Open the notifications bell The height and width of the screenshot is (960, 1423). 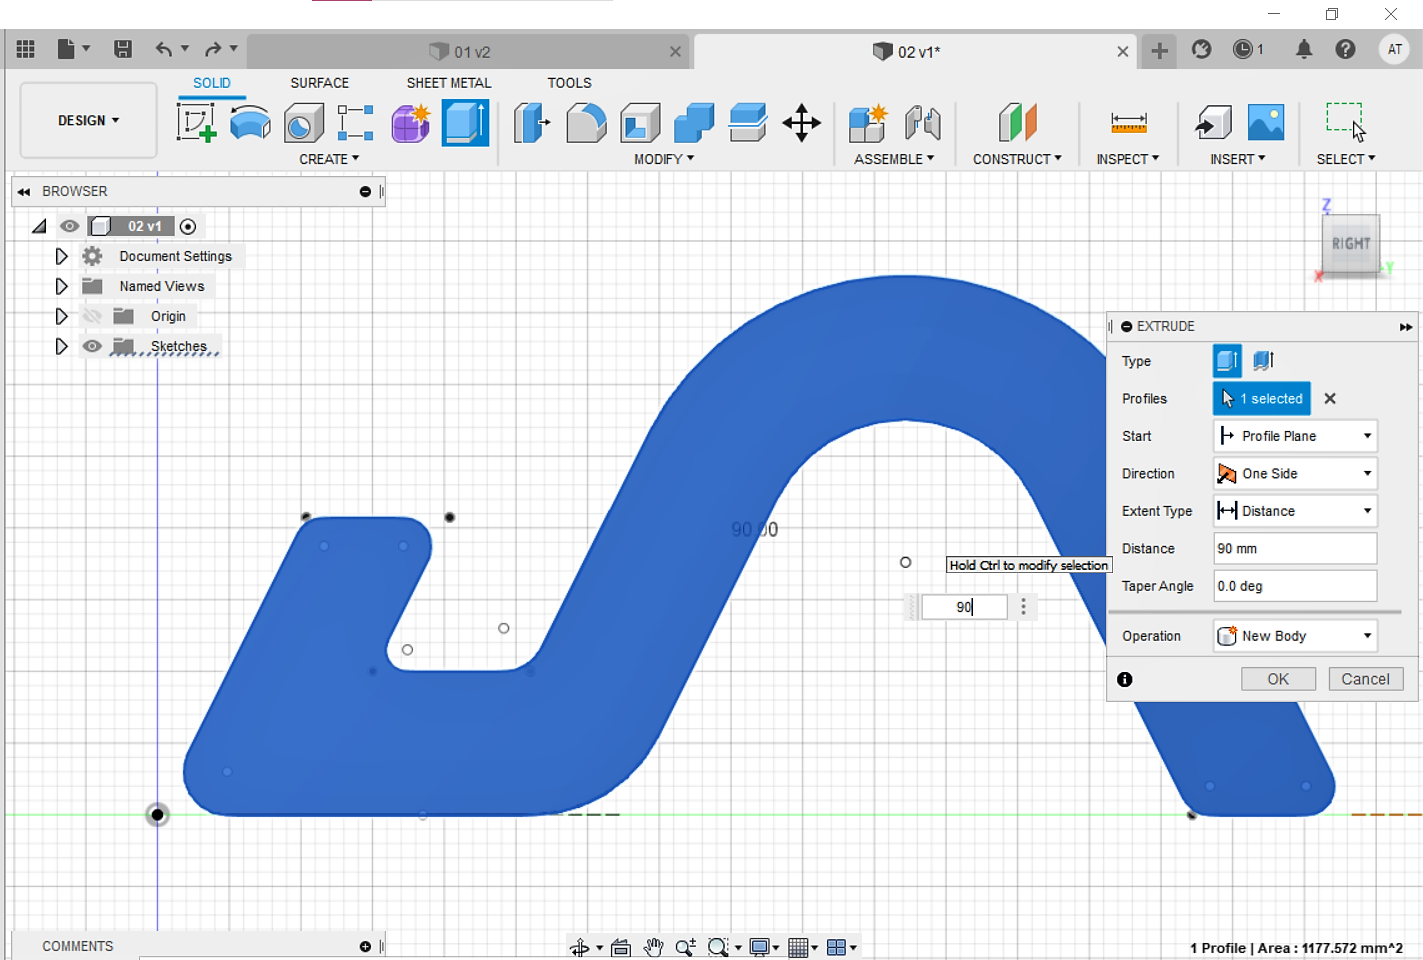1304,49
